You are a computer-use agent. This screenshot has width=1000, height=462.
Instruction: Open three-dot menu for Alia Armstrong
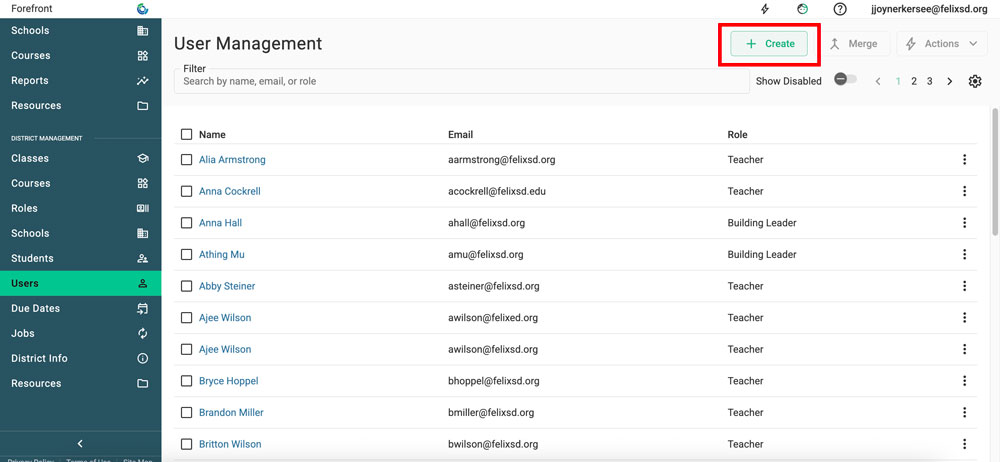964,160
